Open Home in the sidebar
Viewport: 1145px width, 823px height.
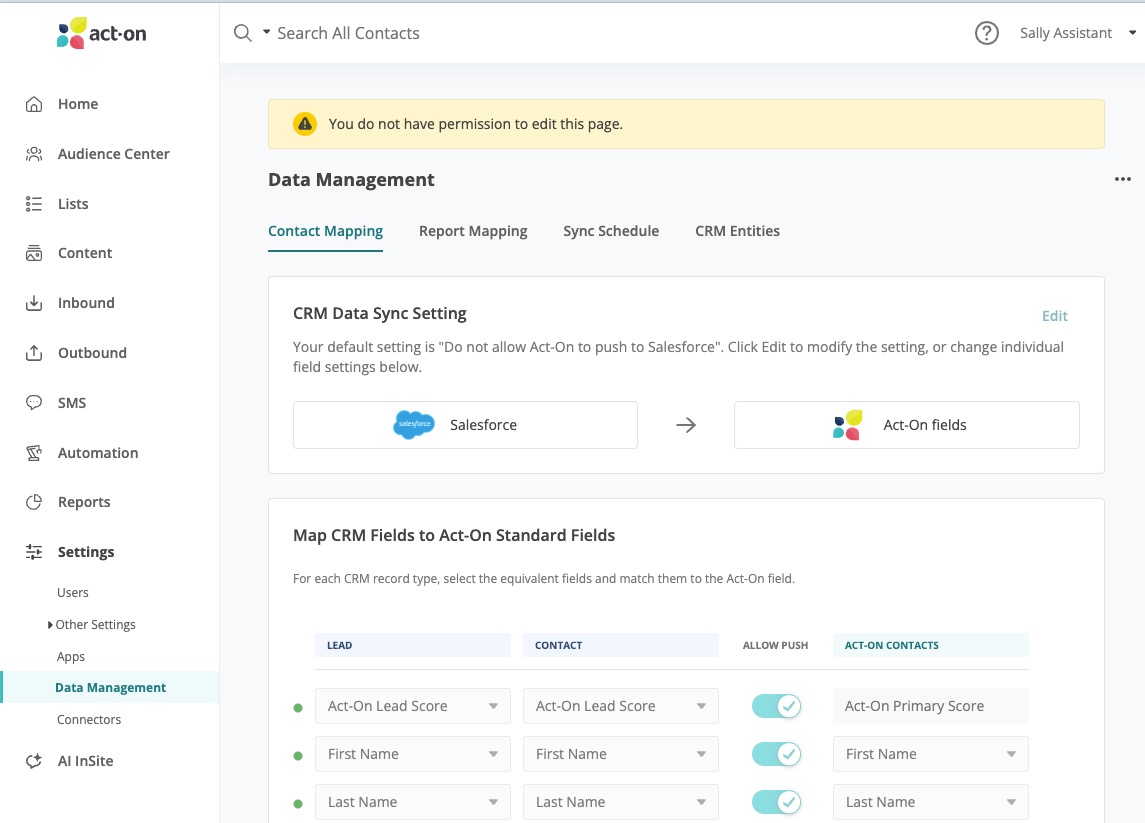click(x=78, y=104)
